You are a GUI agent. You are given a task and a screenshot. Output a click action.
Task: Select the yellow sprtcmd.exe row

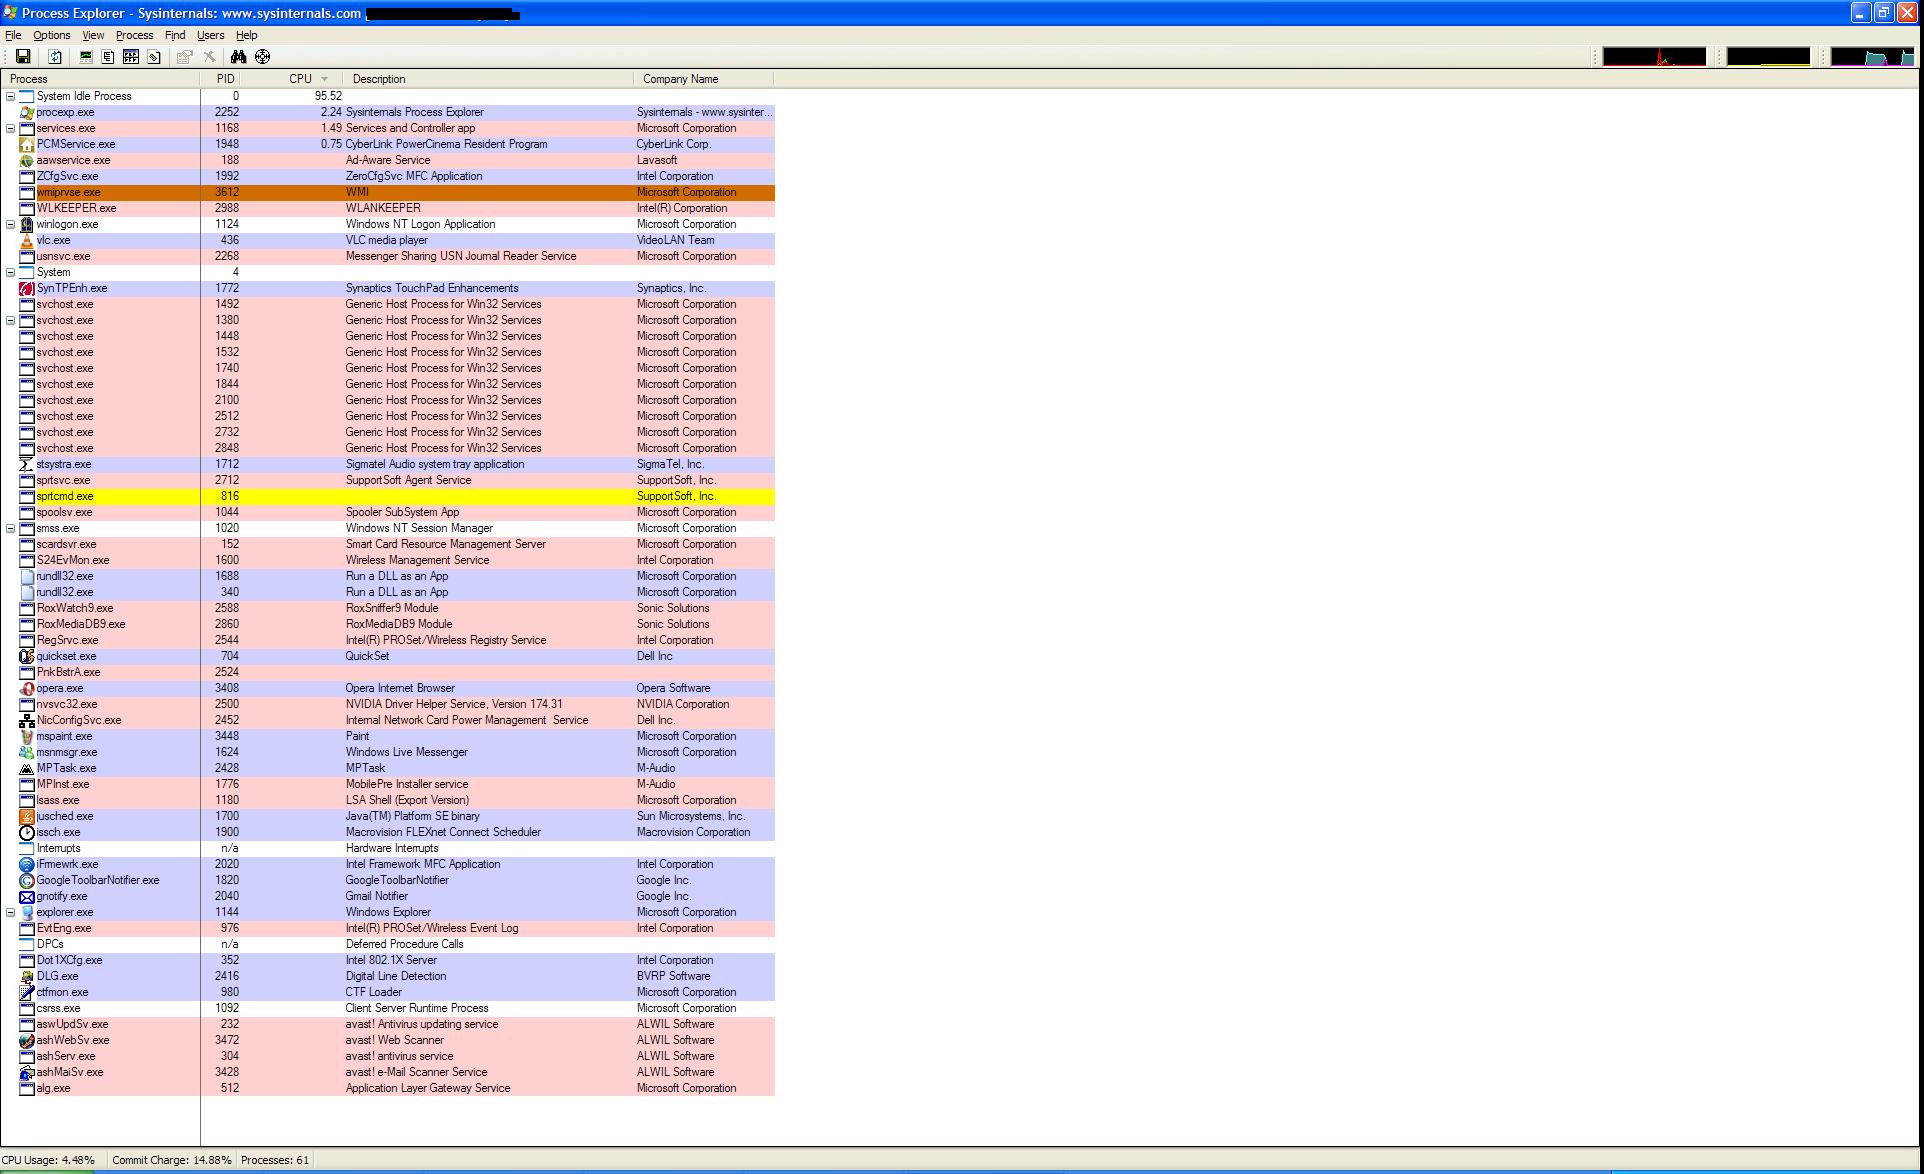(388, 496)
